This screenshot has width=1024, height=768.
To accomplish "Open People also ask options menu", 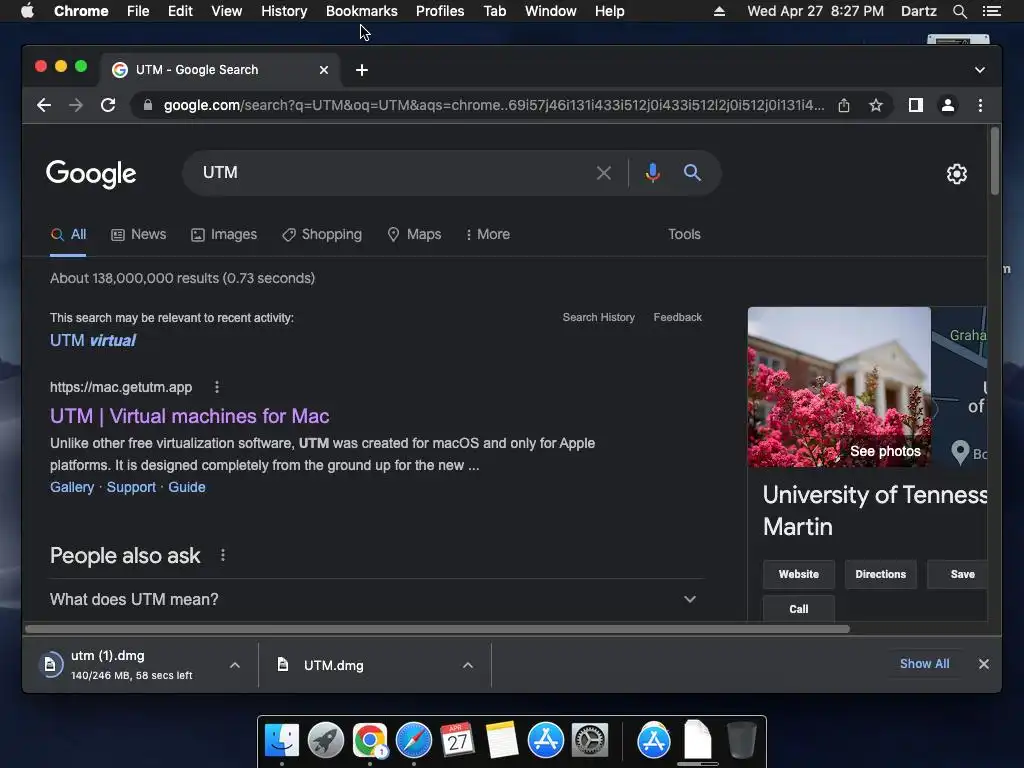I will (223, 555).
